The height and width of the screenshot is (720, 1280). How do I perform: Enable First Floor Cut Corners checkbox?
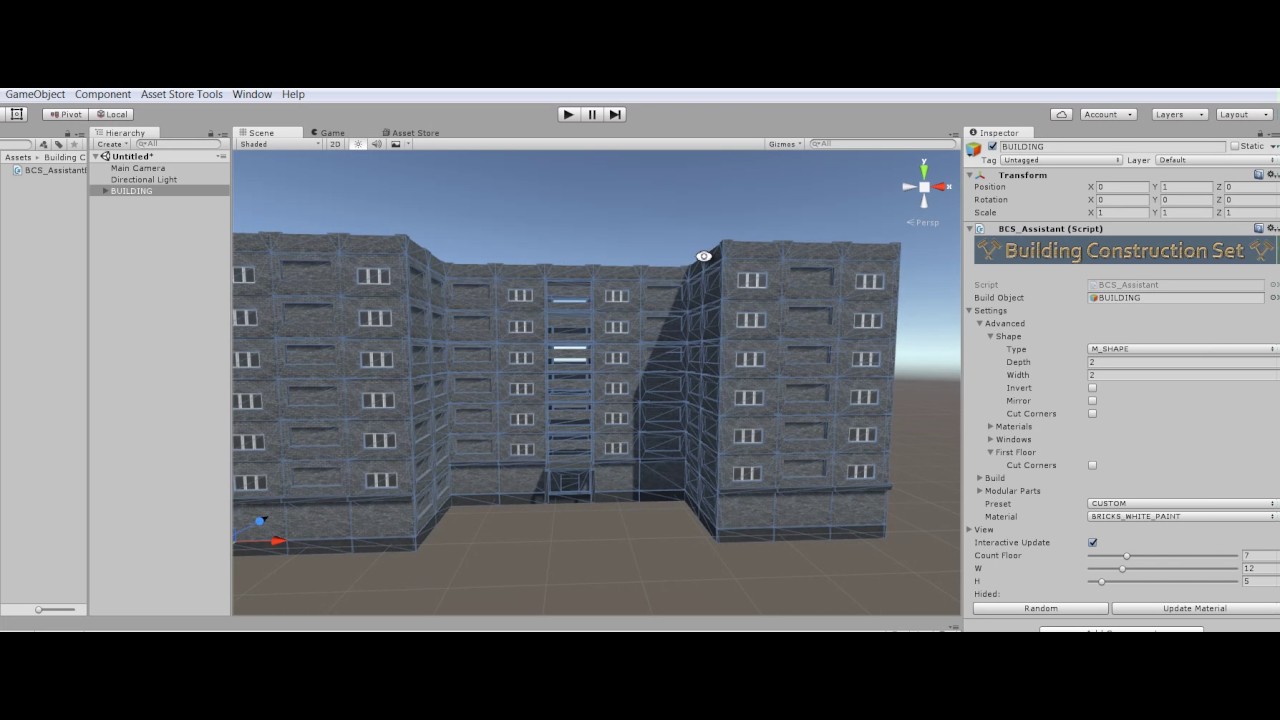(x=1092, y=465)
